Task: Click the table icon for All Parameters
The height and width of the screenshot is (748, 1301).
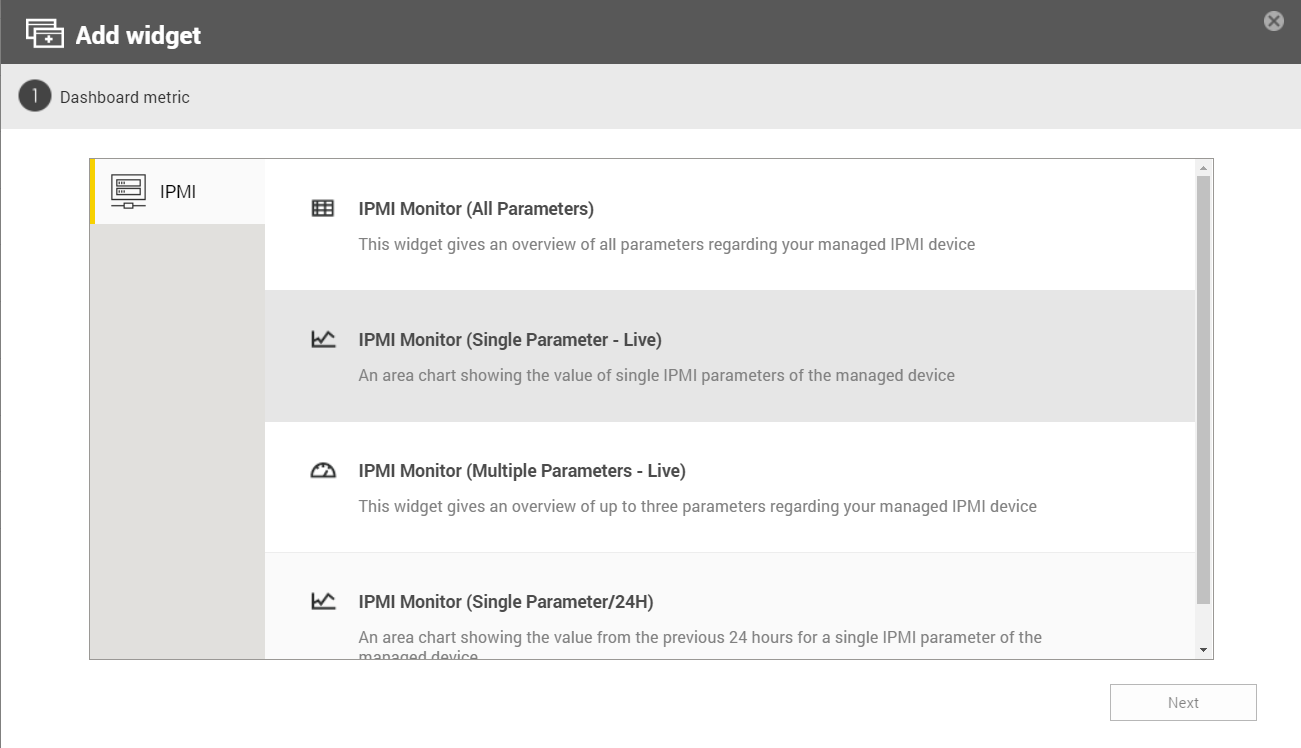Action: 323,208
